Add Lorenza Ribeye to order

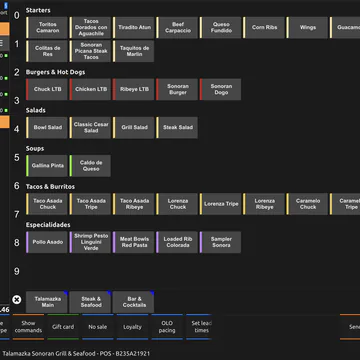click(x=264, y=204)
